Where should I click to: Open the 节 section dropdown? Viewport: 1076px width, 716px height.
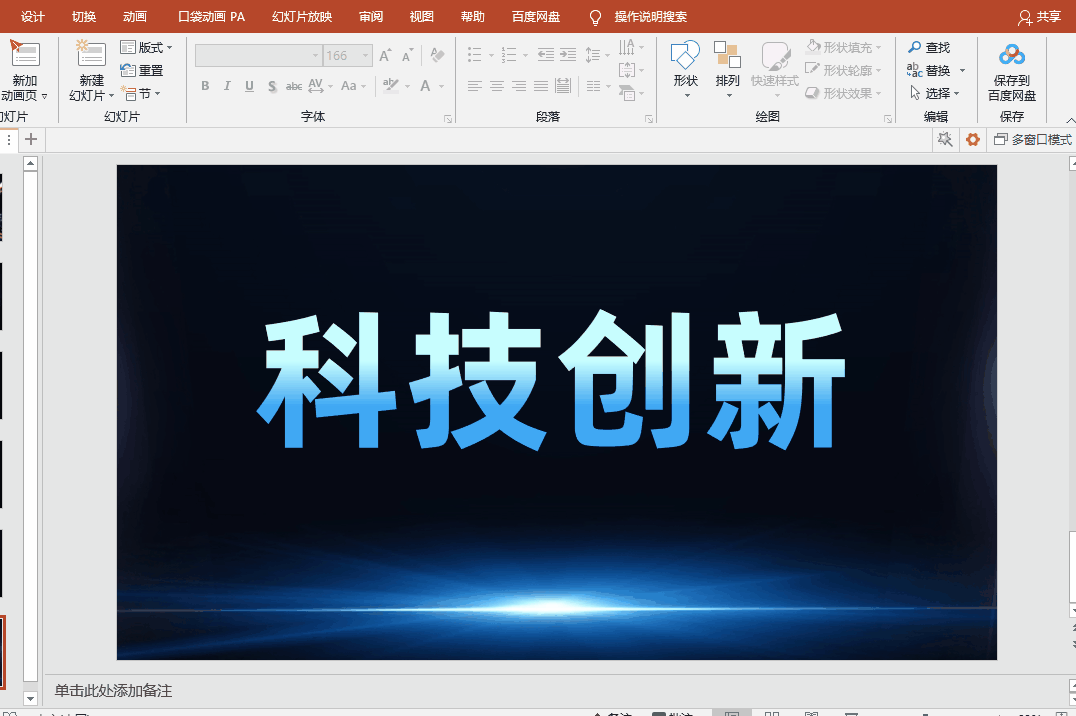coord(141,93)
